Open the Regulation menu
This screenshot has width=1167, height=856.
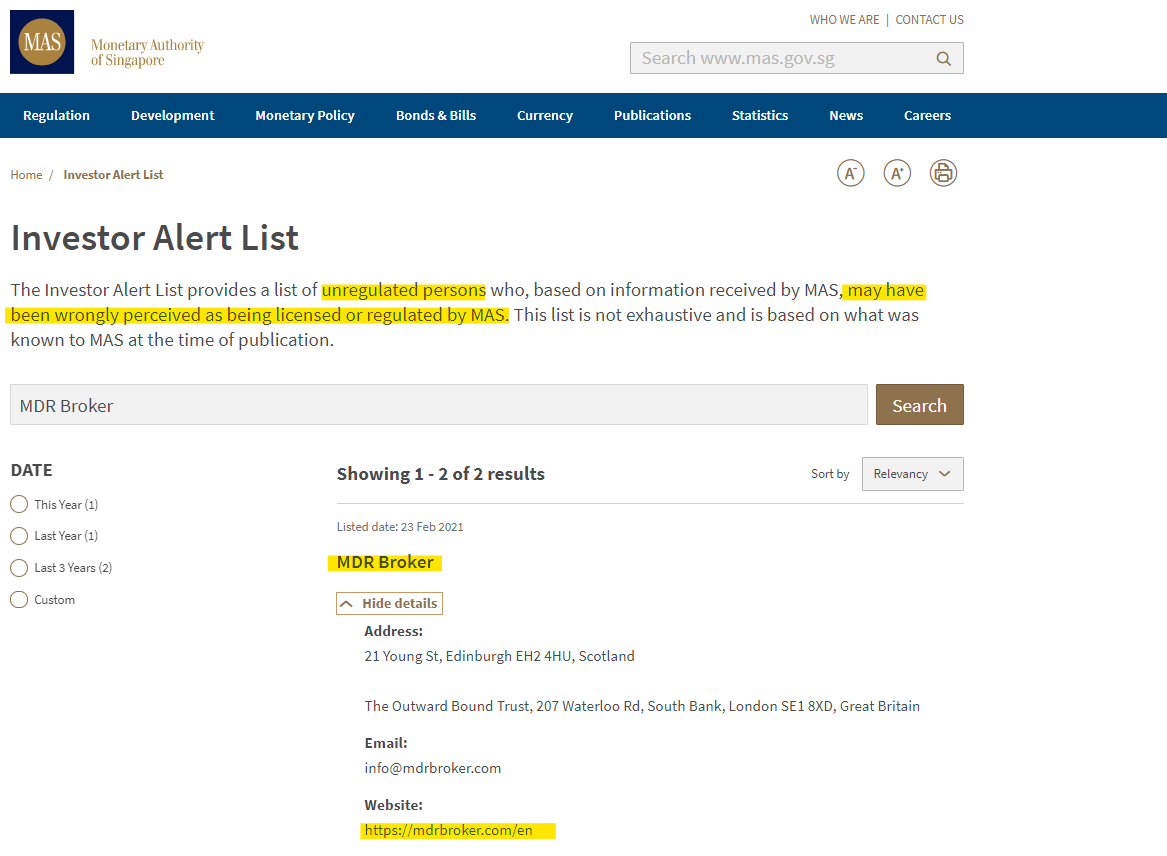[57, 115]
